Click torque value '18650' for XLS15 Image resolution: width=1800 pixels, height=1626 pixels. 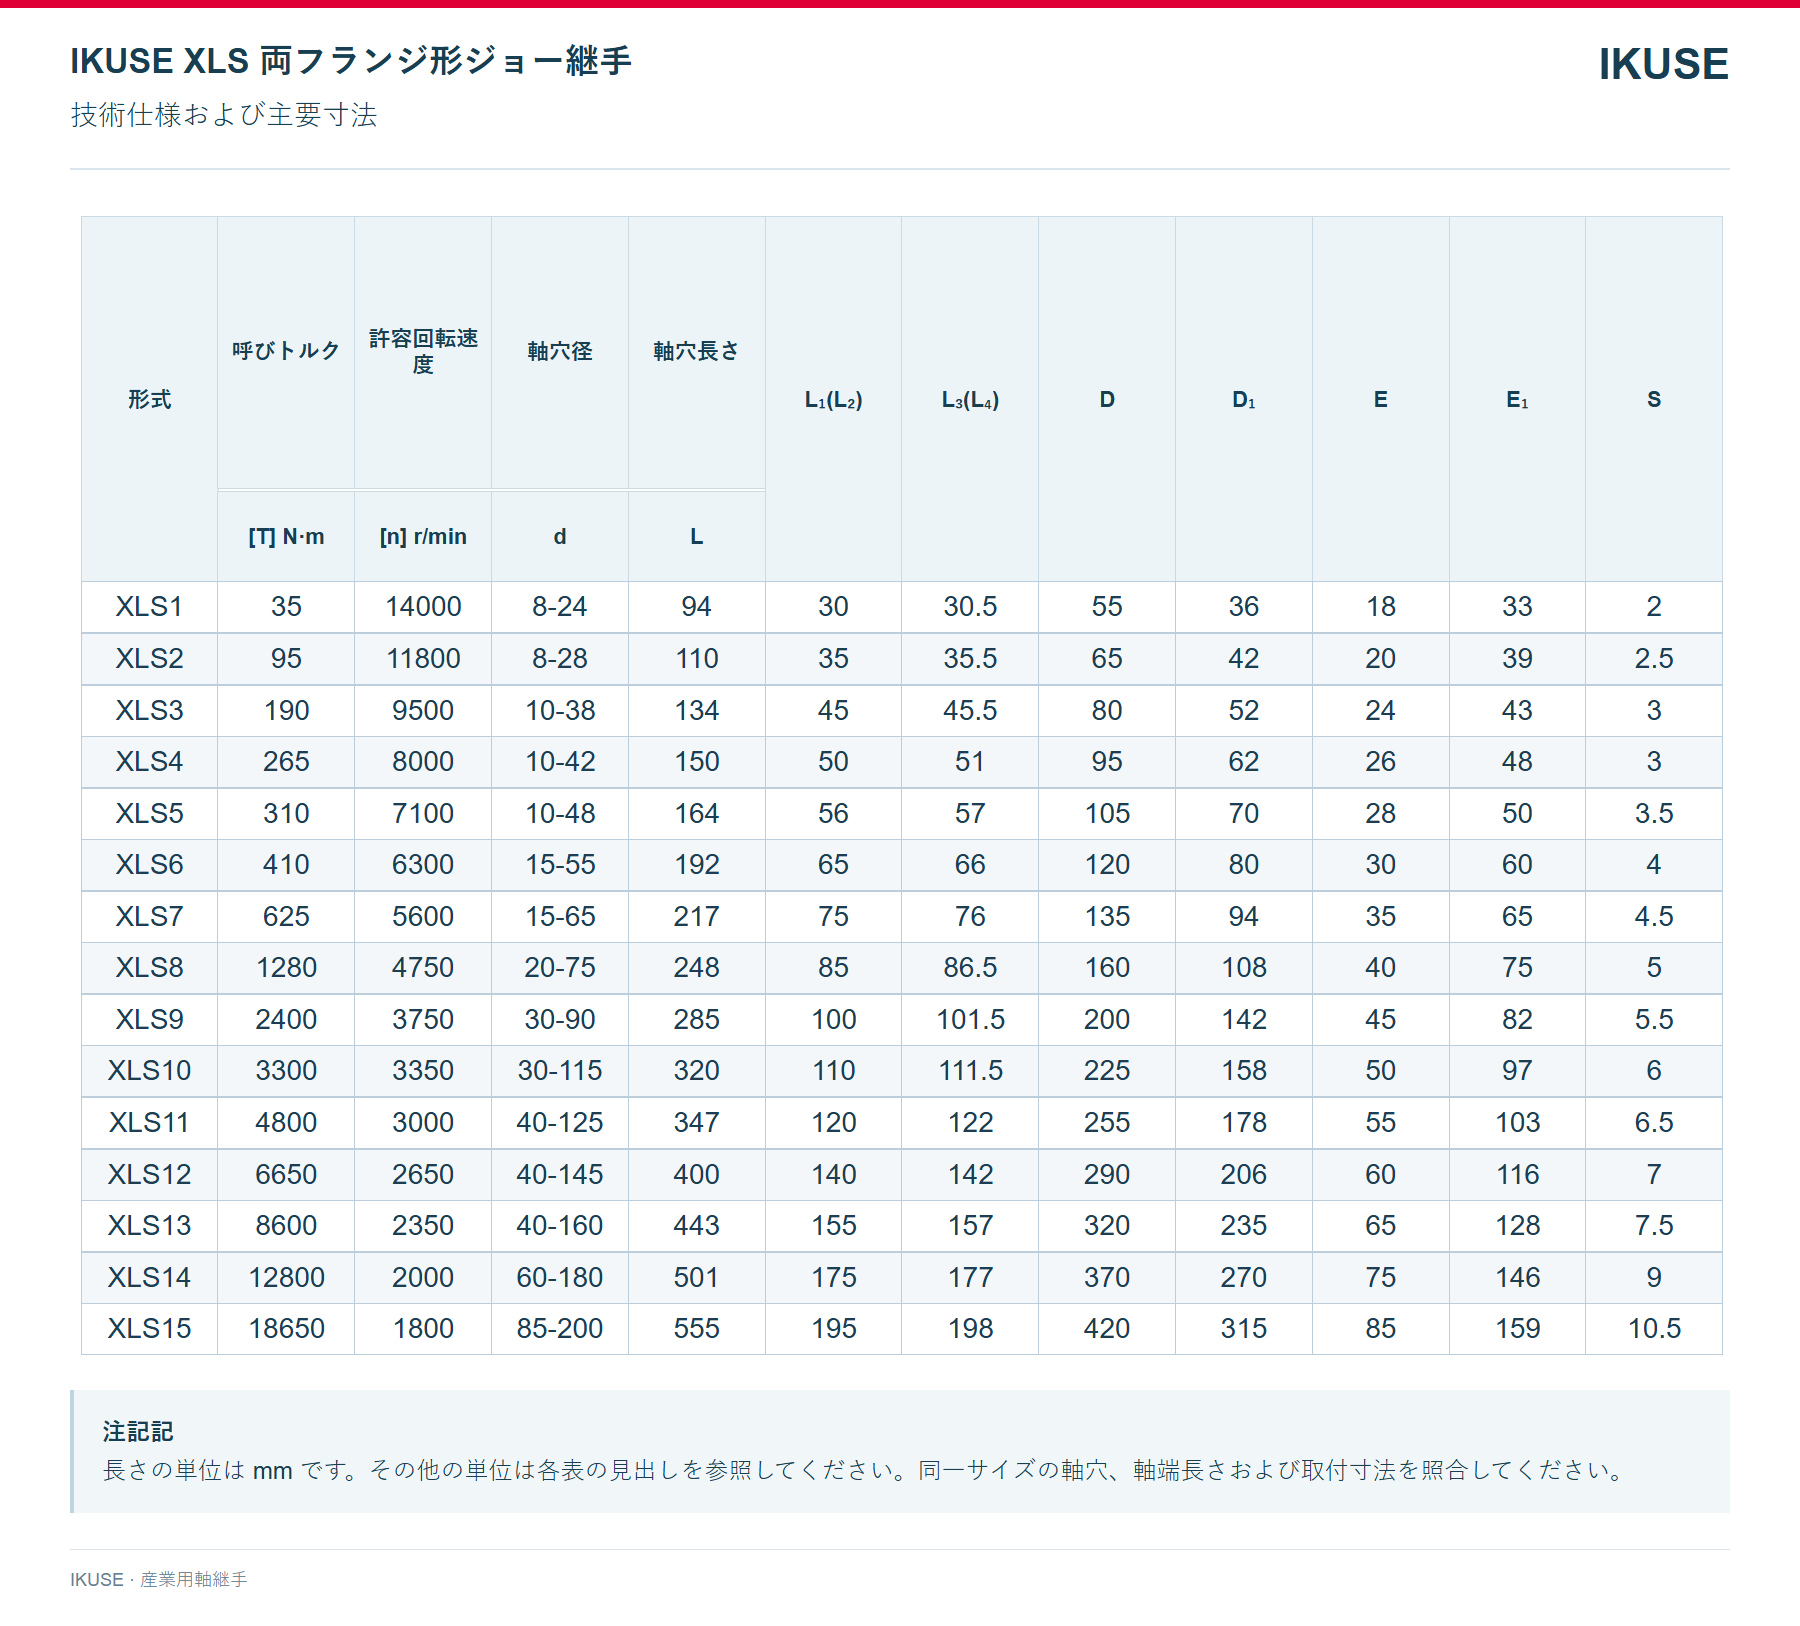pos(286,1328)
